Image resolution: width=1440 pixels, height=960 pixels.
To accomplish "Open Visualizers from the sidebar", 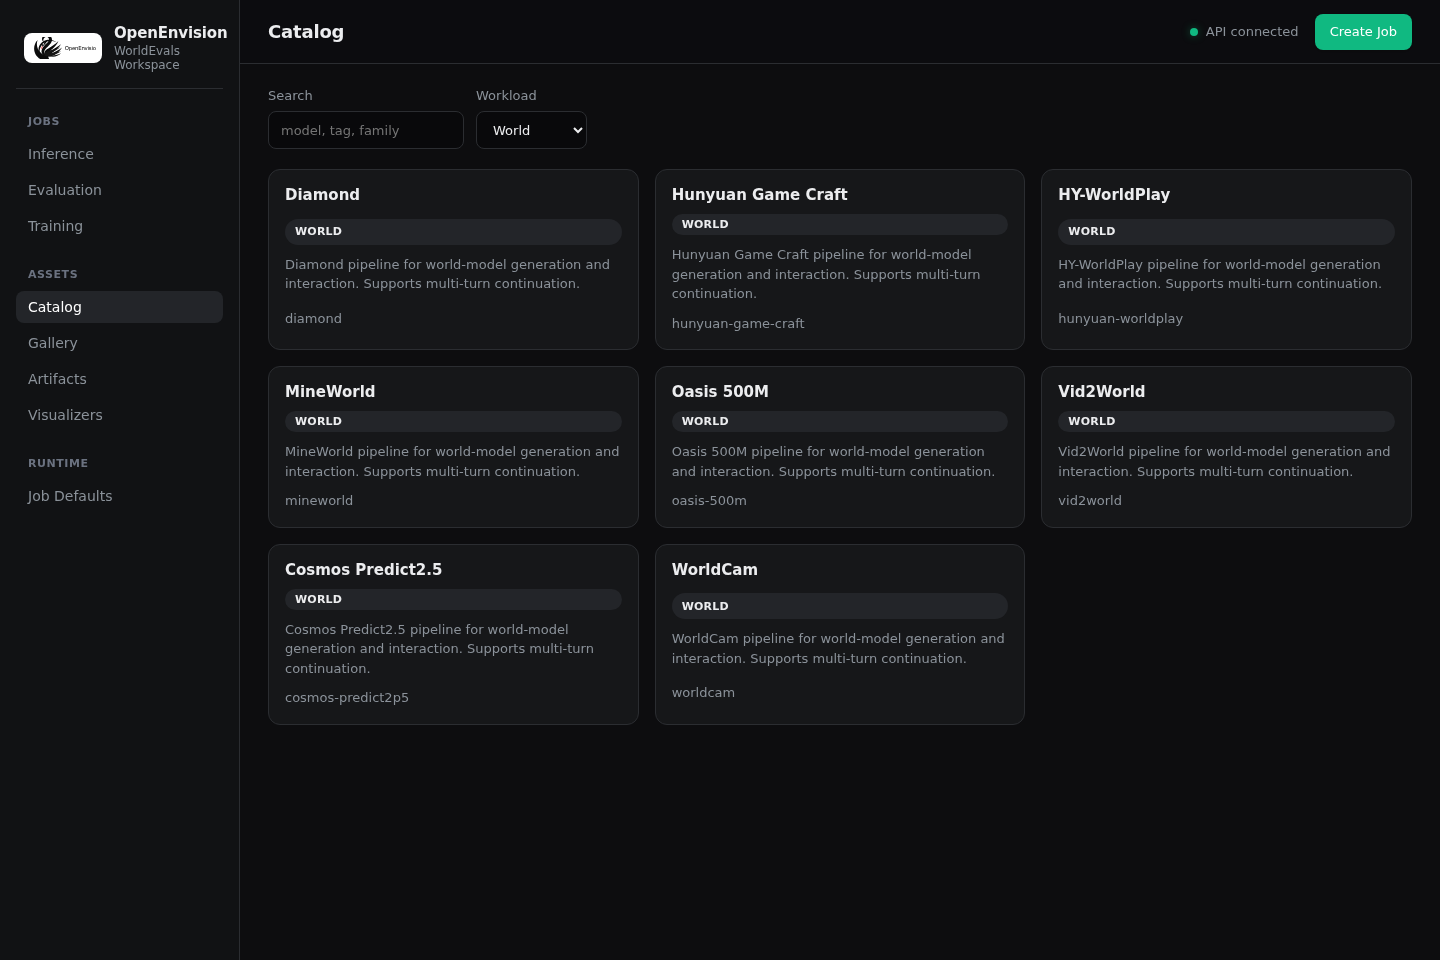I will 119,415.
